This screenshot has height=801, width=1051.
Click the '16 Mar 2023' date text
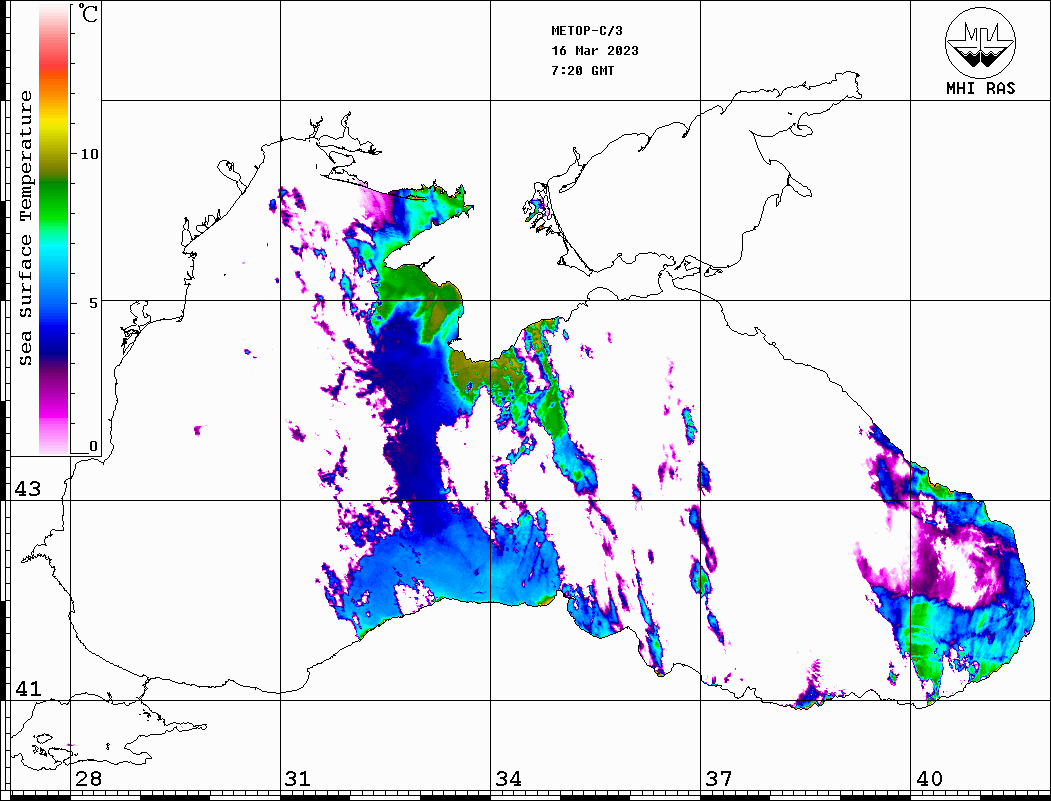595,51
